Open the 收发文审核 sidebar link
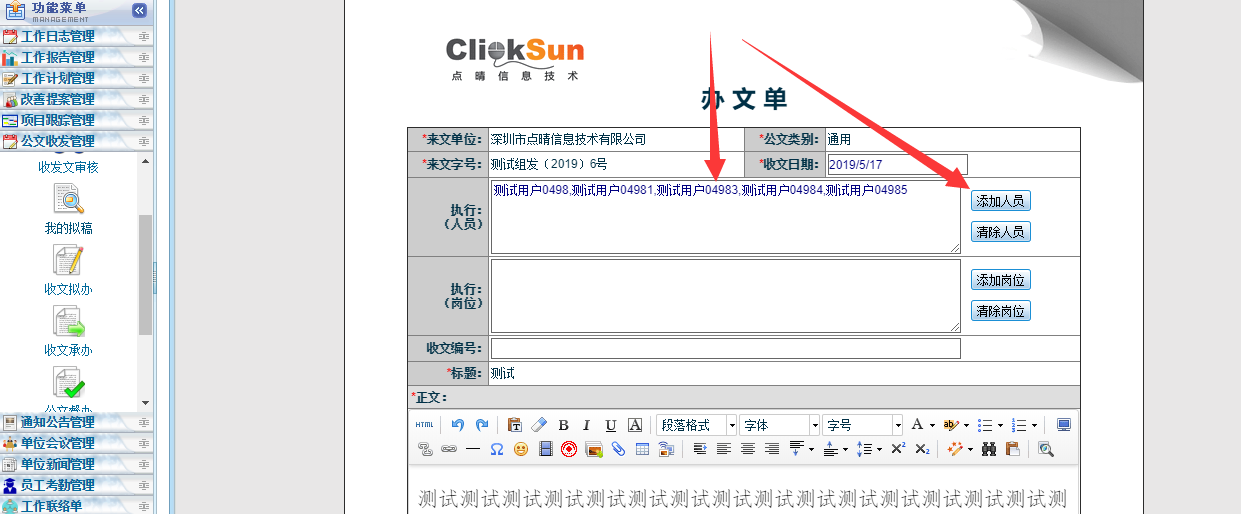Image resolution: width=1241 pixels, height=514 pixels. (x=68, y=167)
